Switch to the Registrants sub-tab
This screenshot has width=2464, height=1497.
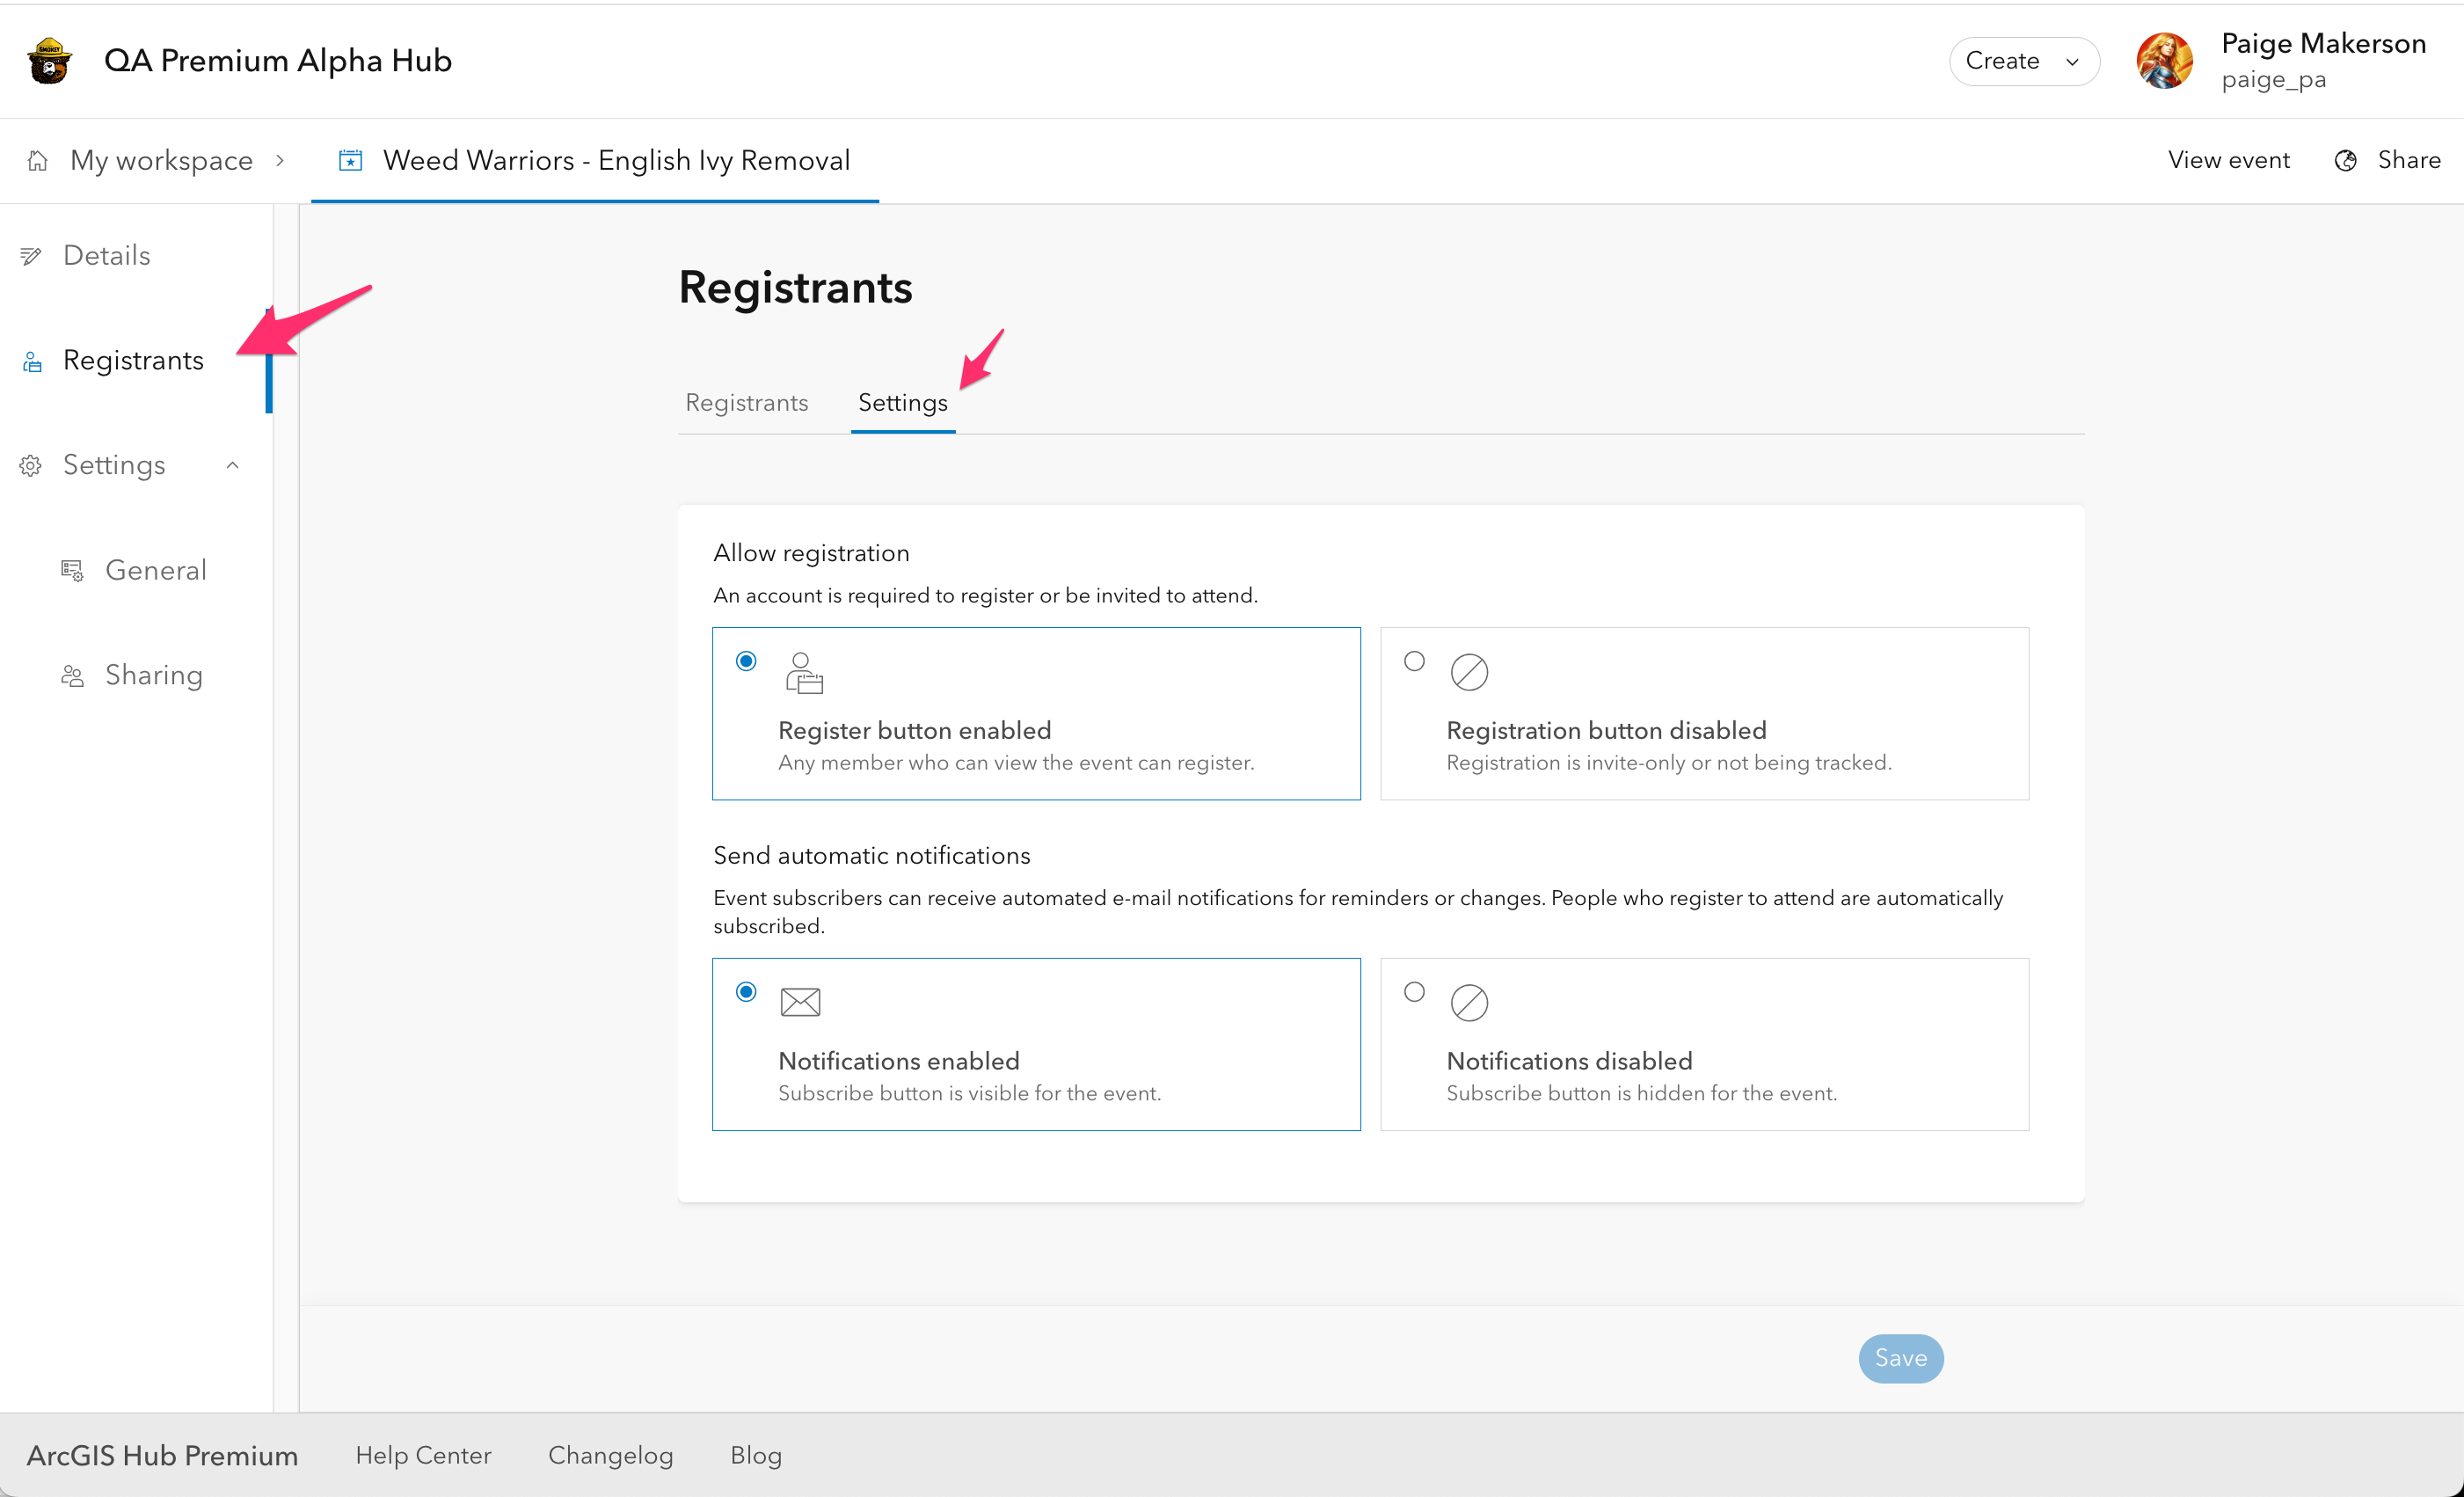[746, 402]
